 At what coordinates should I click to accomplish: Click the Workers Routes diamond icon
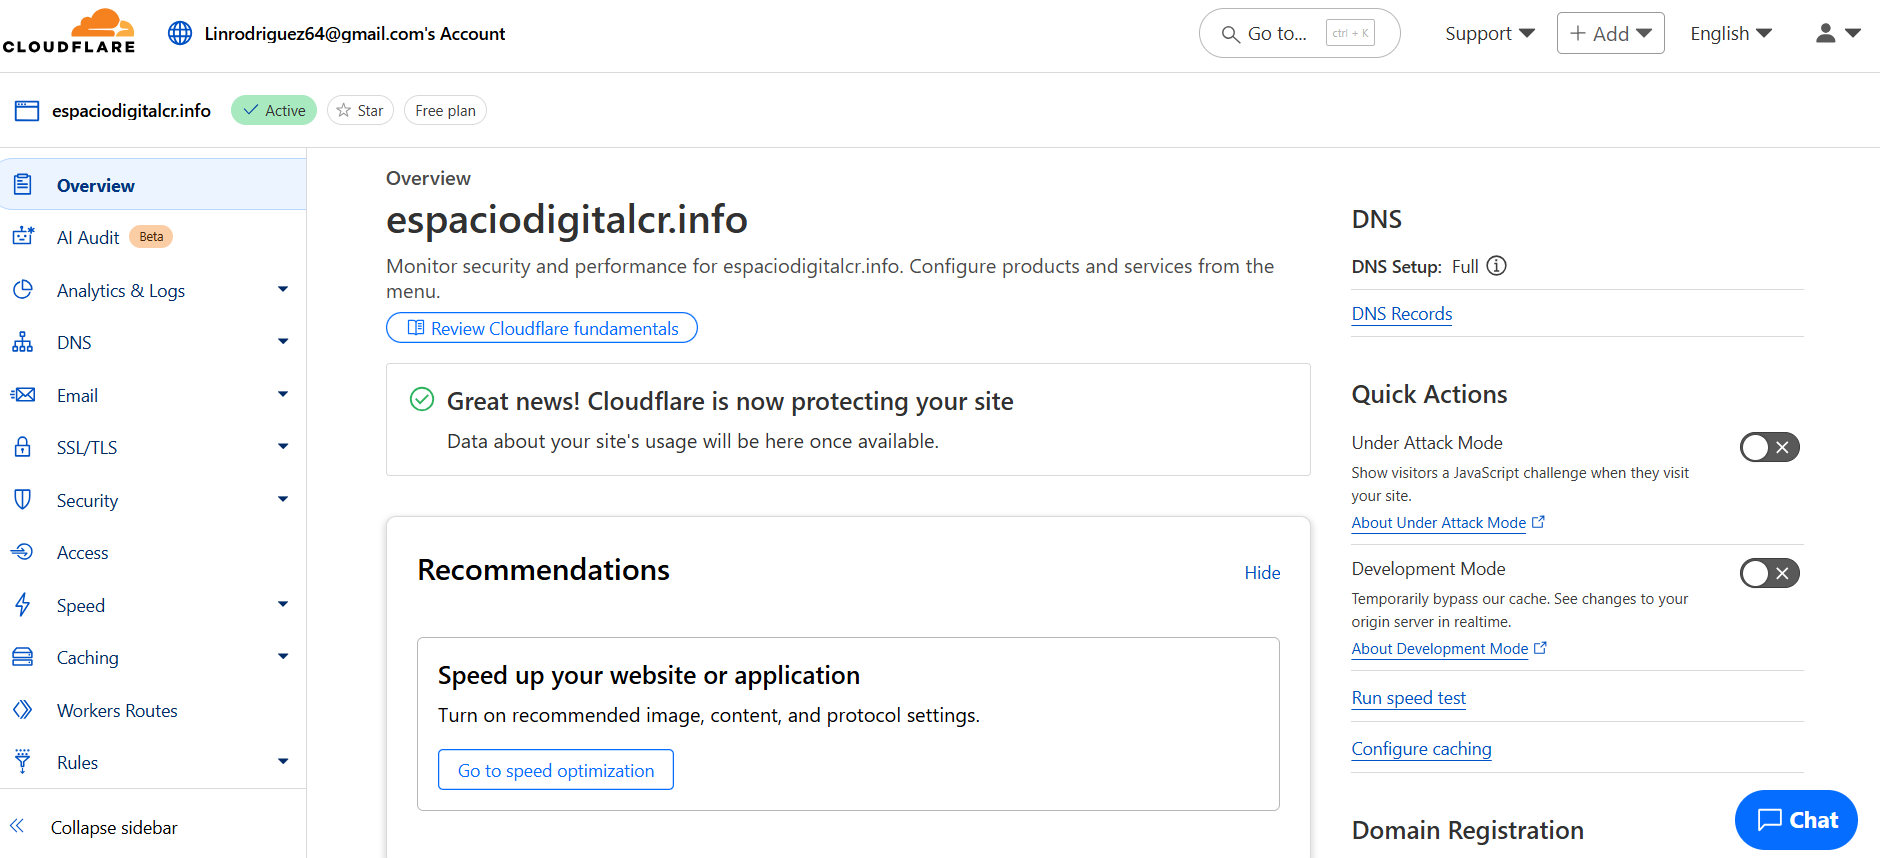pyautogui.click(x=22, y=710)
